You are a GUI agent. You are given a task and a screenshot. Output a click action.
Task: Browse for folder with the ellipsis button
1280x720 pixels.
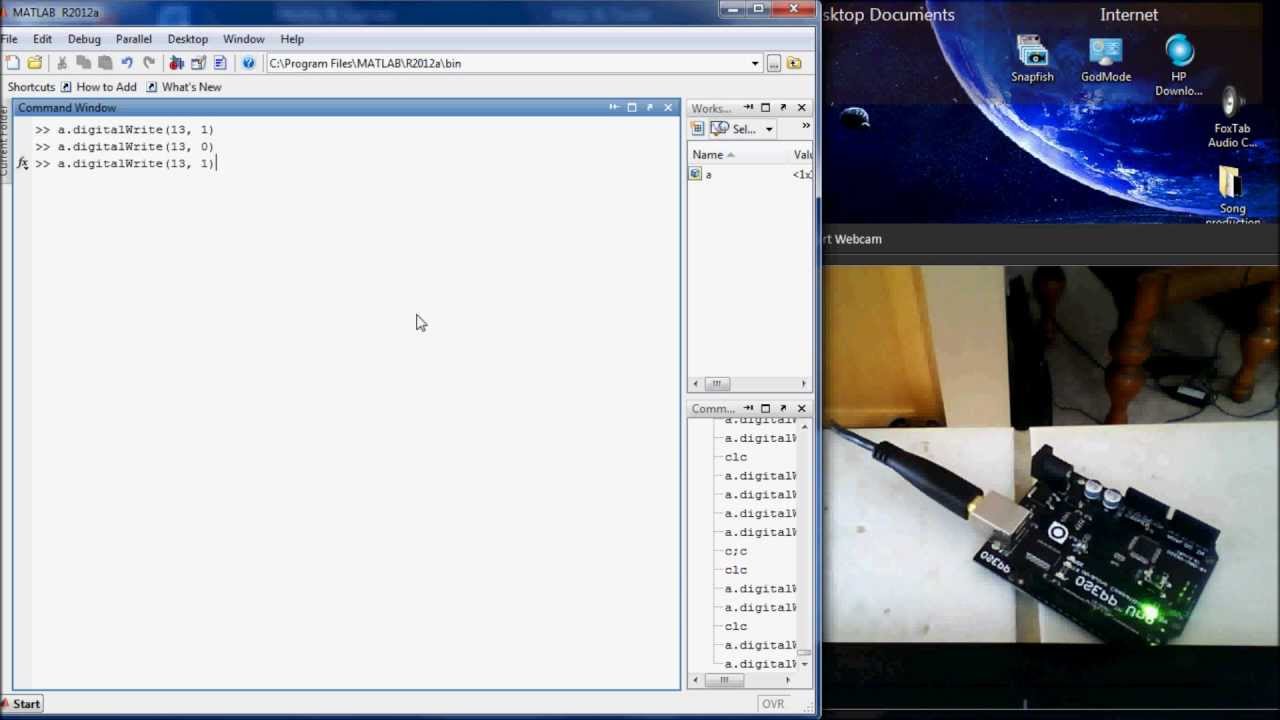point(774,63)
